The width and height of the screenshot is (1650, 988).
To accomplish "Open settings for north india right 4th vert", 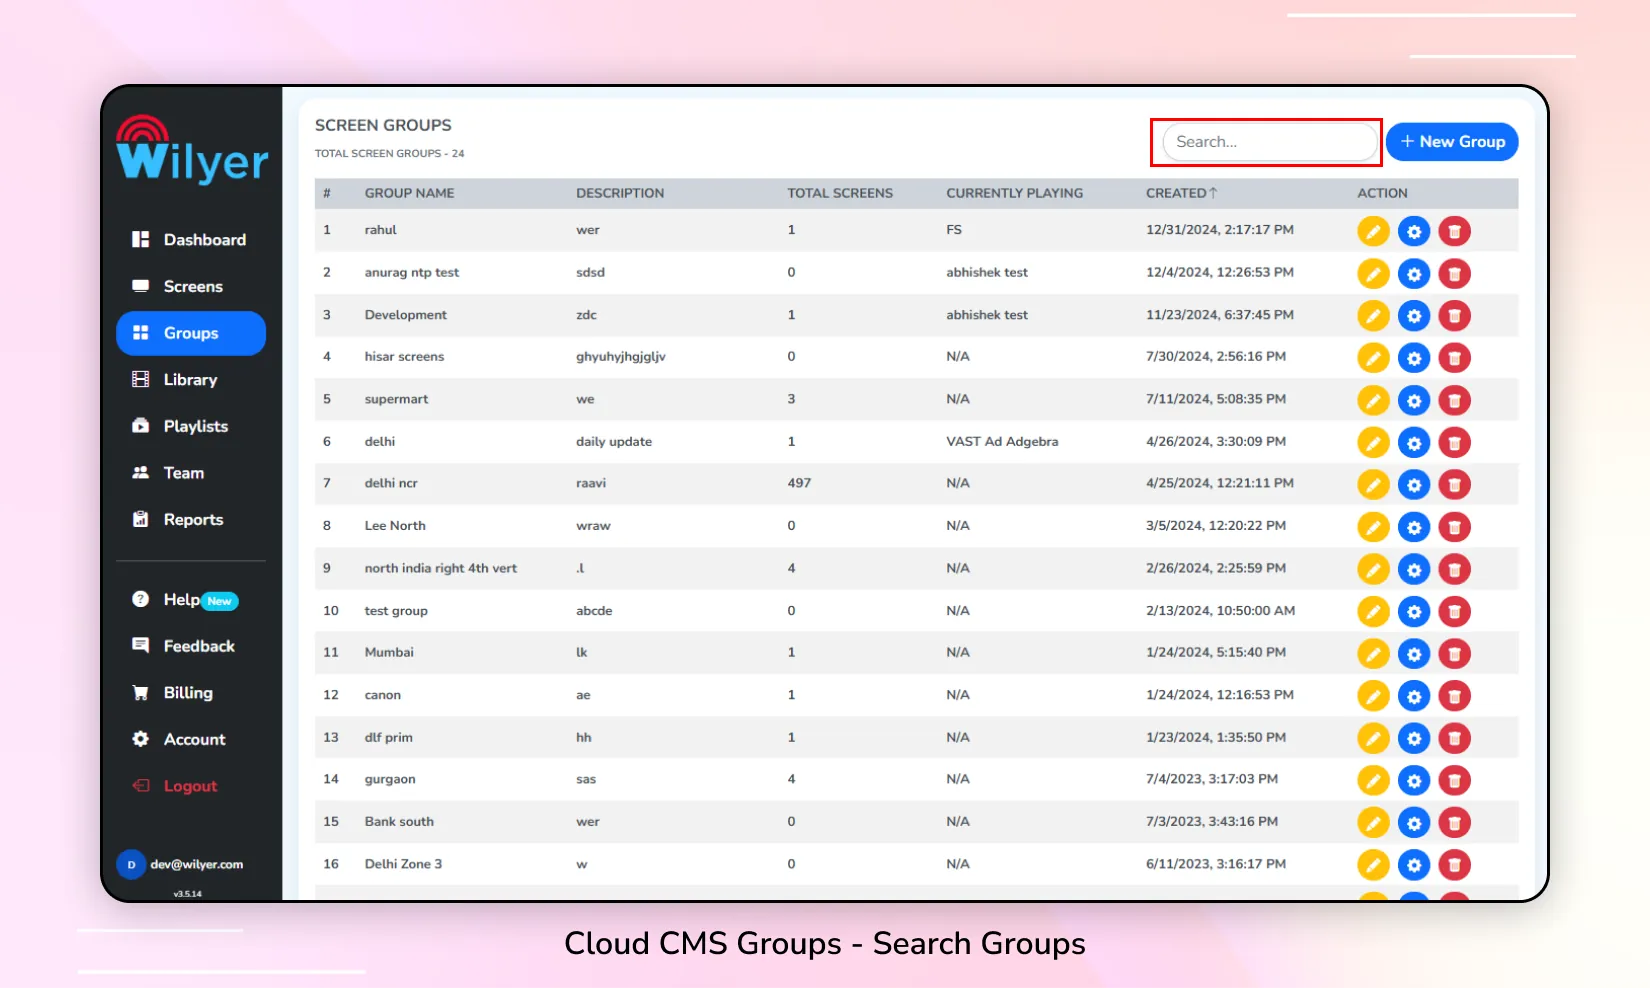I will tap(1414, 570).
